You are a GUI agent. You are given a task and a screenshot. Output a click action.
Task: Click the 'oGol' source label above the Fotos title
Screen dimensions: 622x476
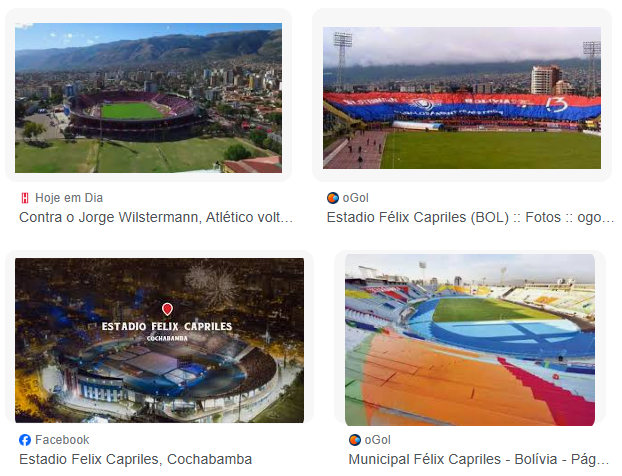coord(355,198)
